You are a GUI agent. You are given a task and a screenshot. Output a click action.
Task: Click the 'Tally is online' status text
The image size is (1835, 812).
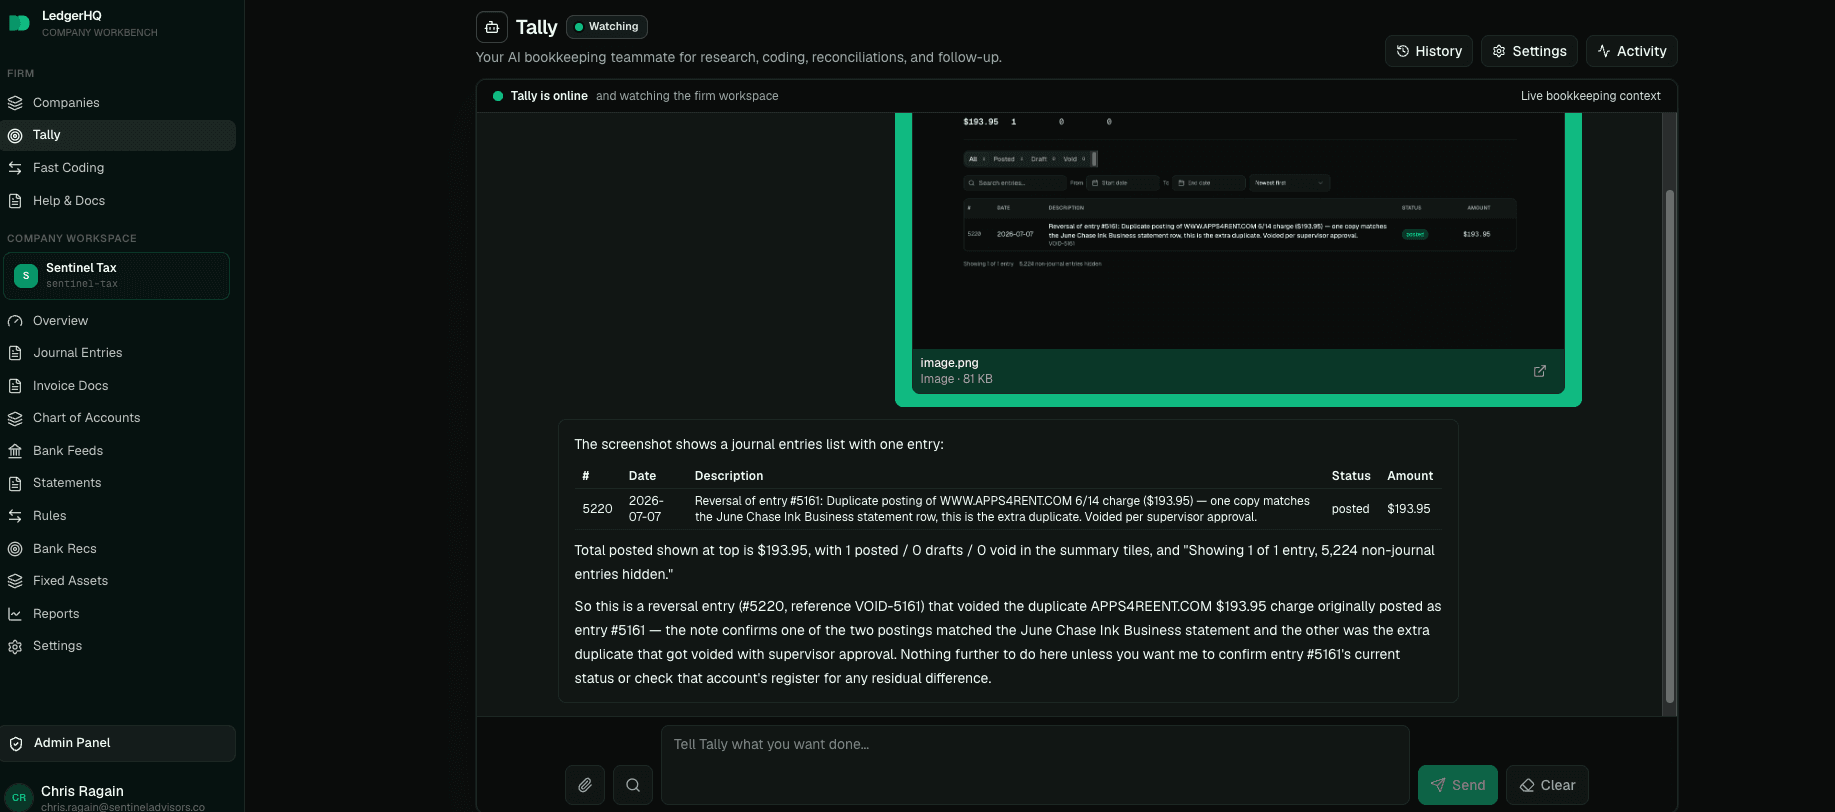[549, 96]
